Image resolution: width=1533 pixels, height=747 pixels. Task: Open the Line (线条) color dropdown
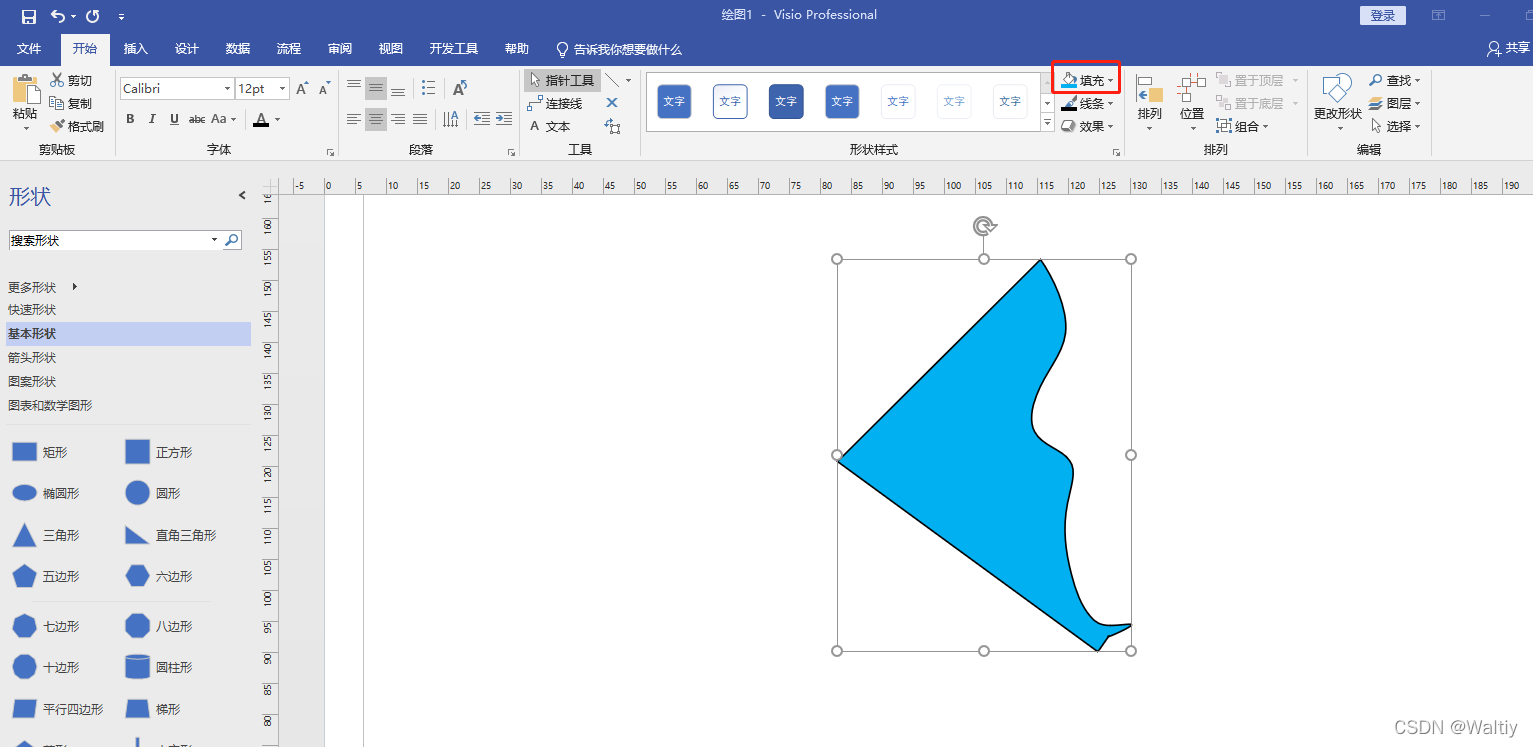[x=1086, y=103]
